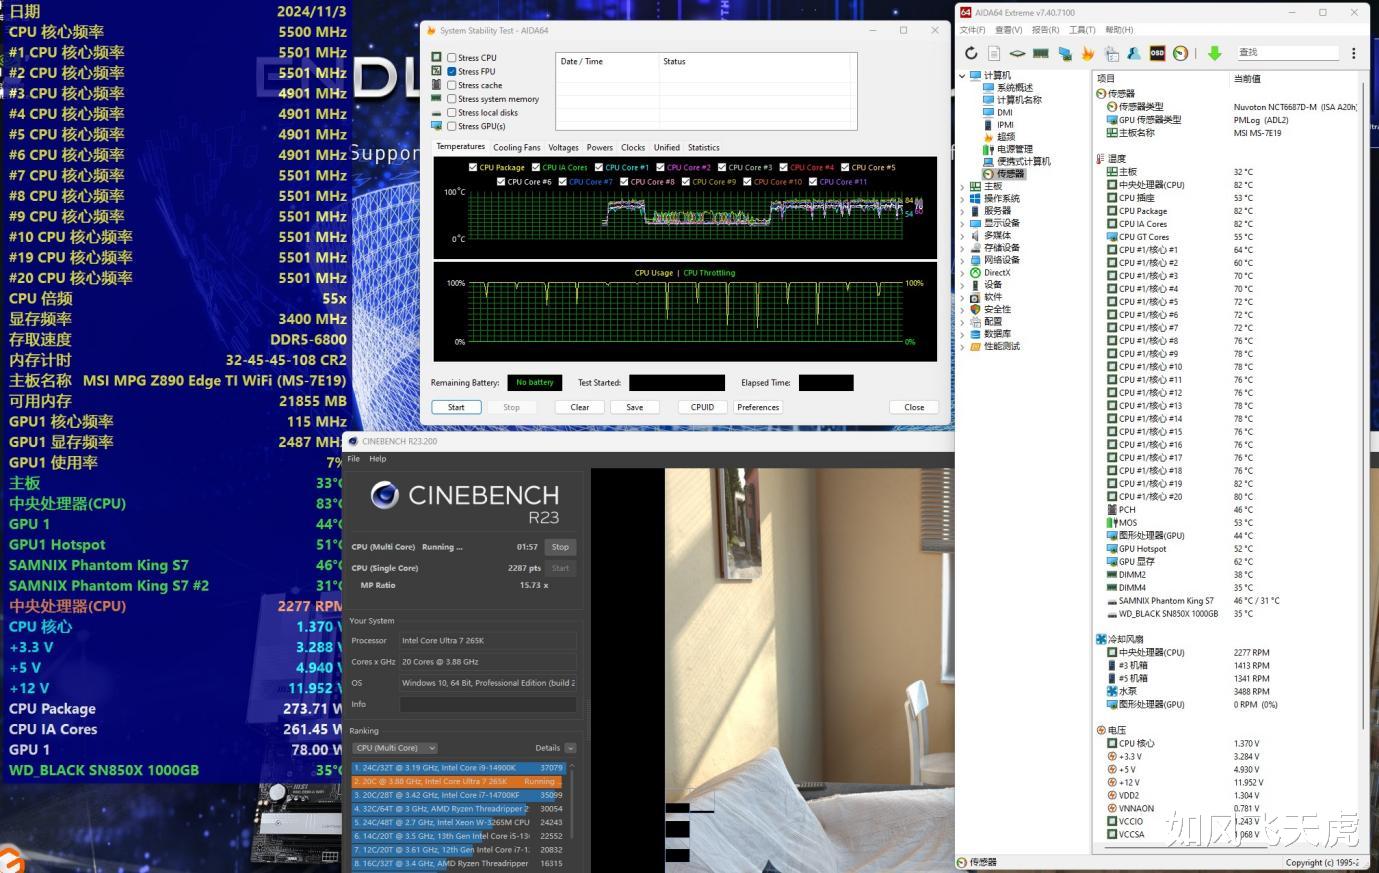Image resolution: width=1379 pixels, height=873 pixels.
Task: Stop the Cinebench multi core test
Action: point(560,547)
